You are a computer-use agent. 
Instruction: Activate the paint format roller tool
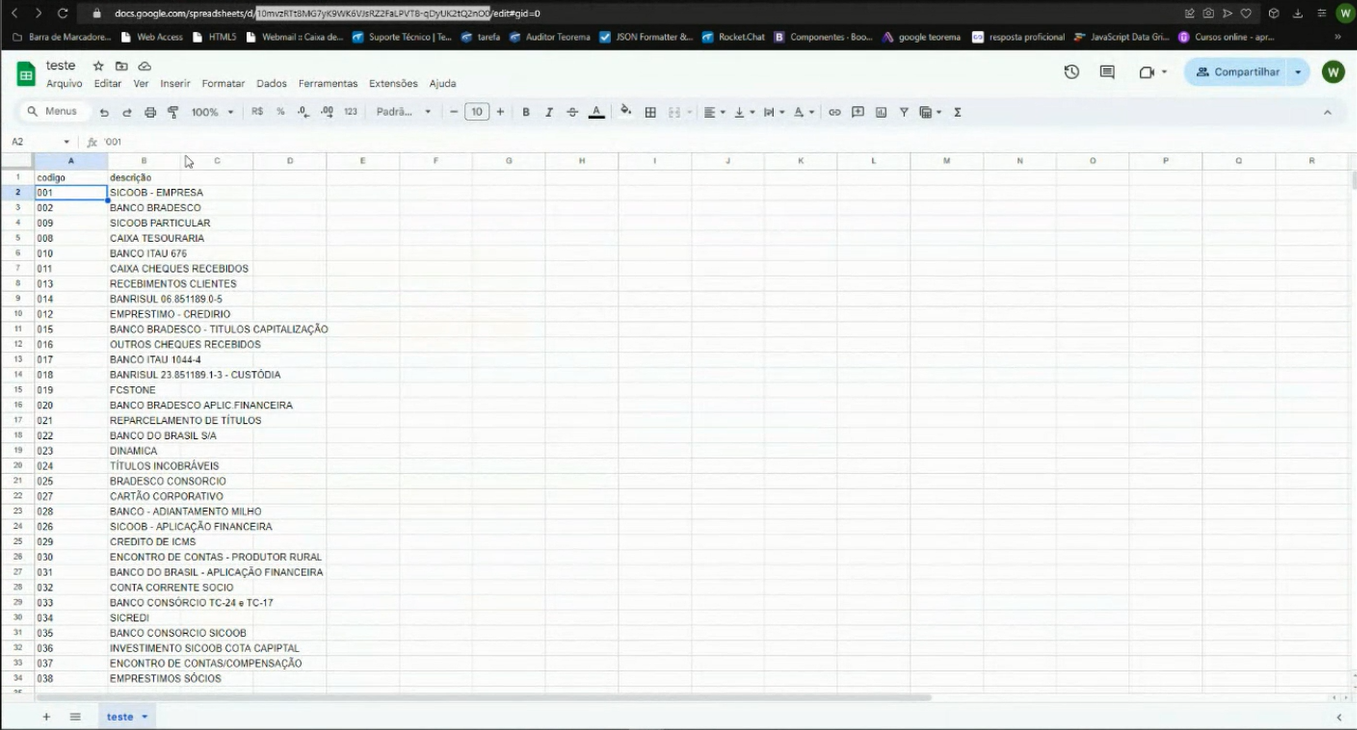pos(173,112)
